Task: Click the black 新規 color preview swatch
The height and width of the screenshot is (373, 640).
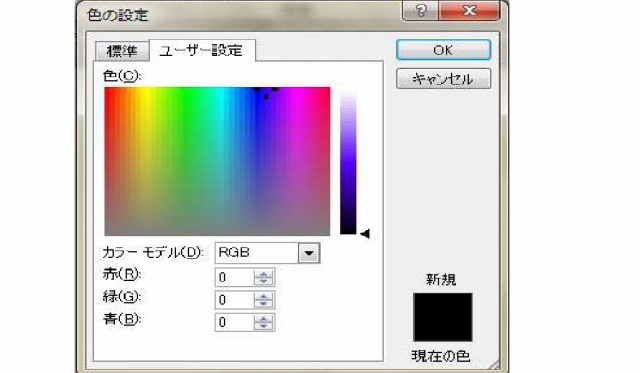Action: coord(443,317)
